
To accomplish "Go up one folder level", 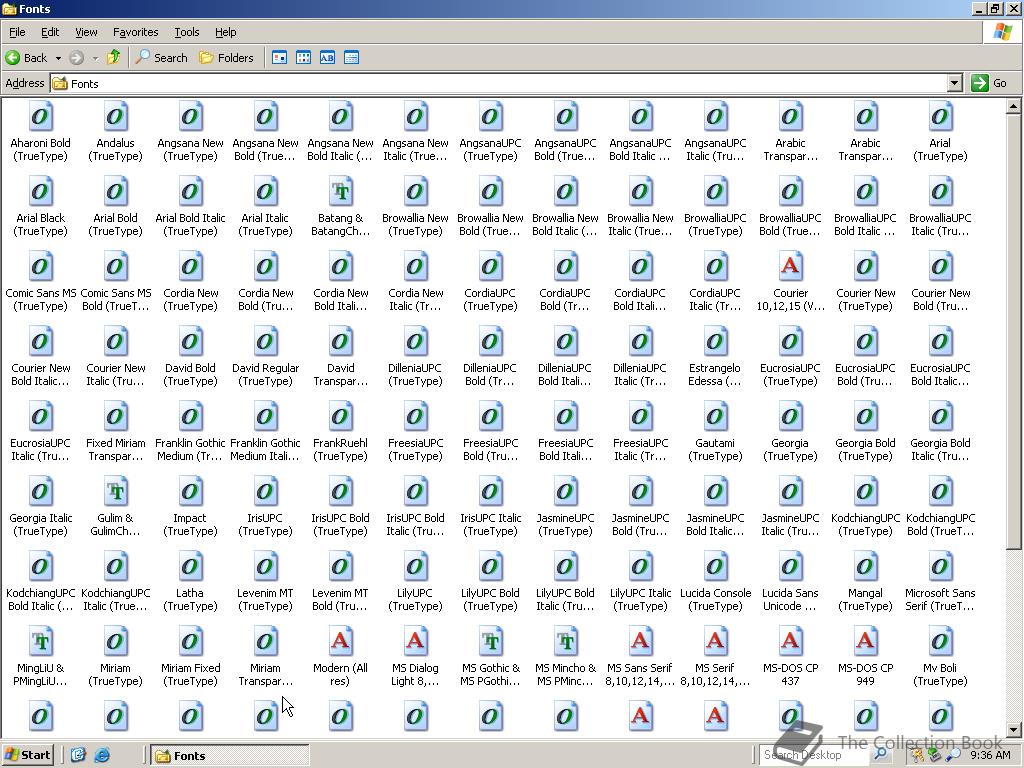I will coord(114,57).
